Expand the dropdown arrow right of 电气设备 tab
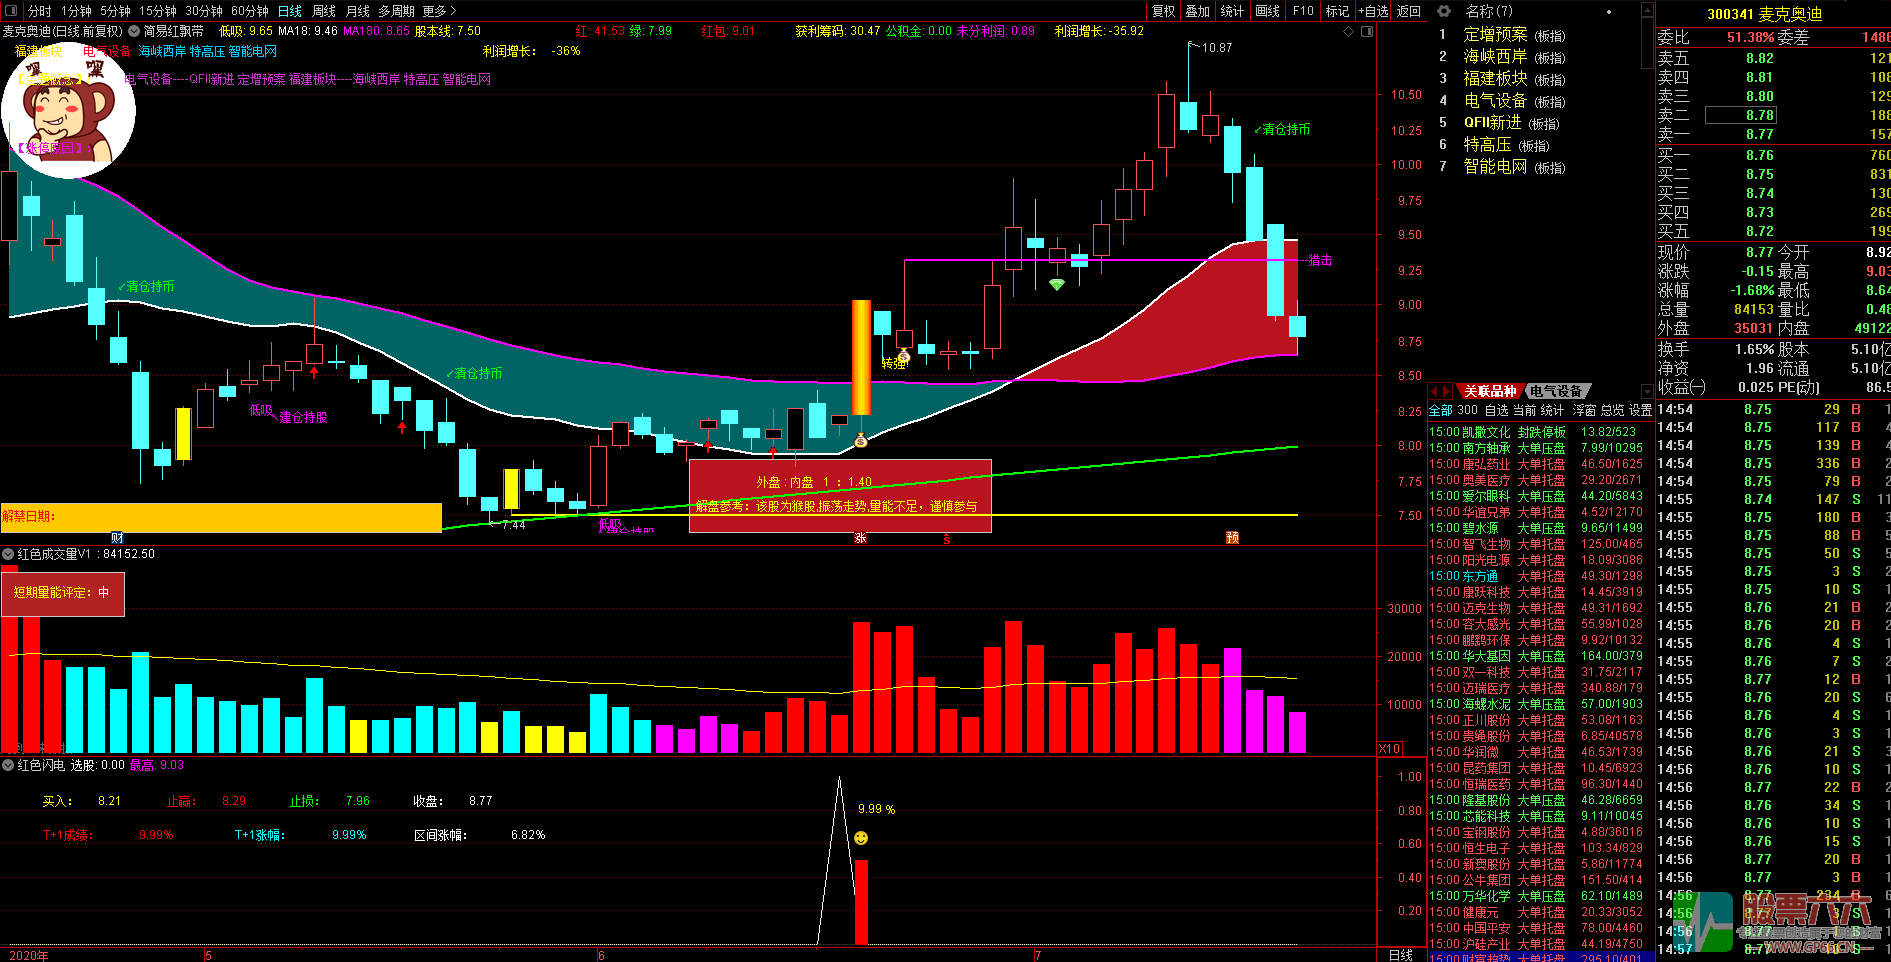 [x=1647, y=391]
